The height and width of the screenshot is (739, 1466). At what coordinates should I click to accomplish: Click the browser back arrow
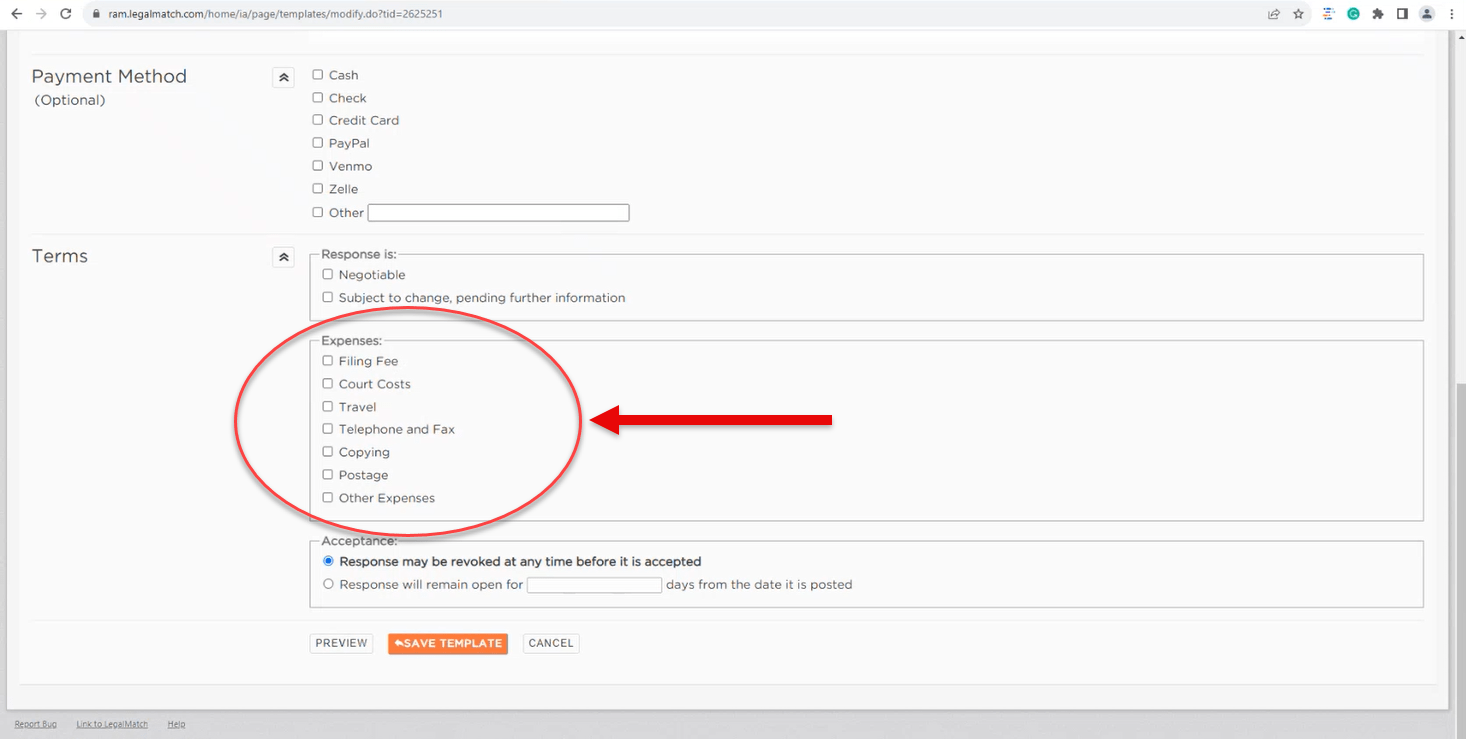pyautogui.click(x=16, y=14)
